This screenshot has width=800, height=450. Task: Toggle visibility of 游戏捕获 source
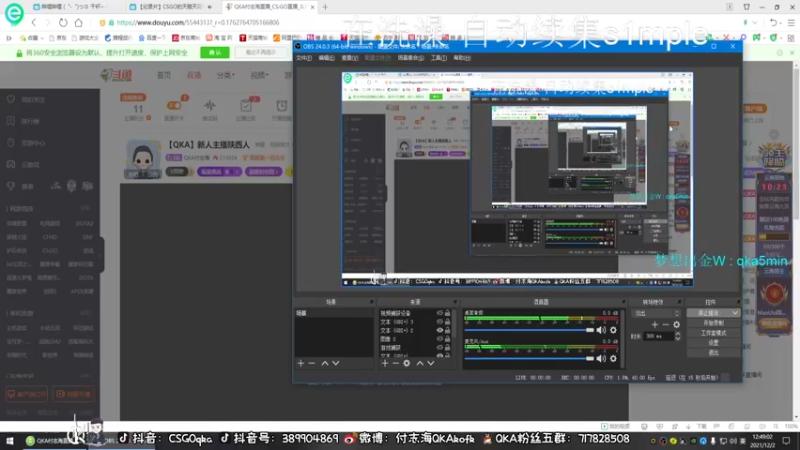pyautogui.click(x=439, y=348)
